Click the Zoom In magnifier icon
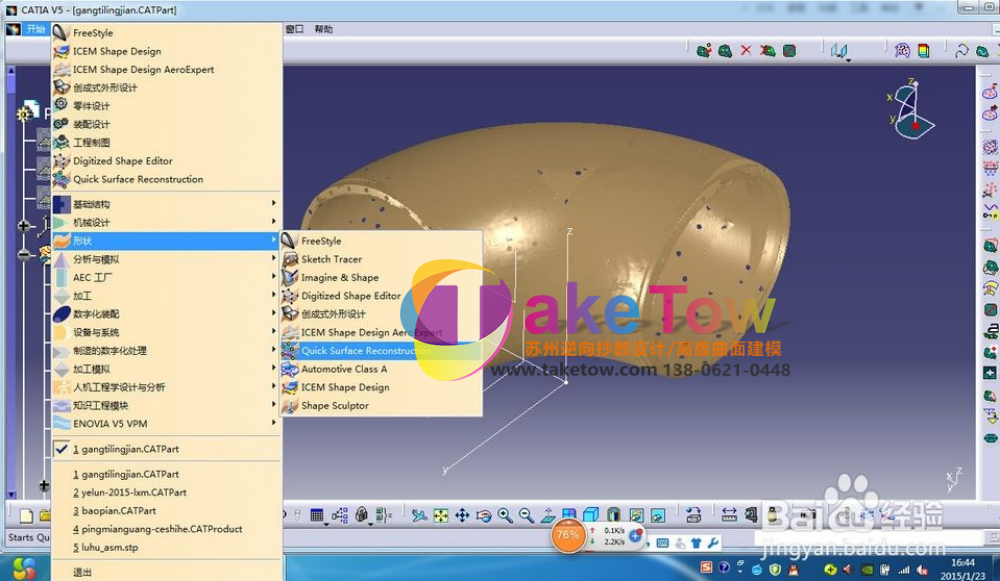This screenshot has width=1000, height=581. (x=505, y=515)
